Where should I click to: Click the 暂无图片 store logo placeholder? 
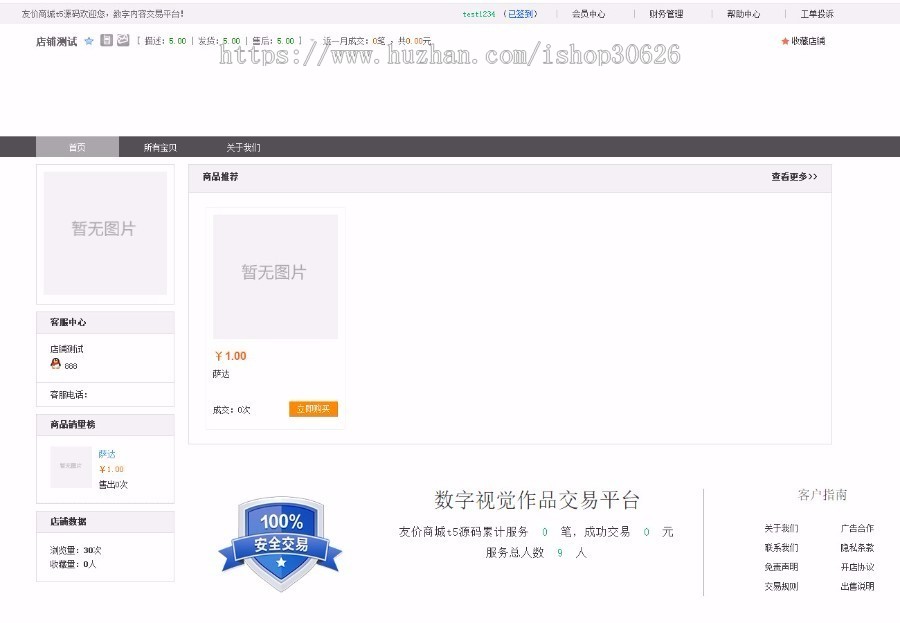coord(105,232)
